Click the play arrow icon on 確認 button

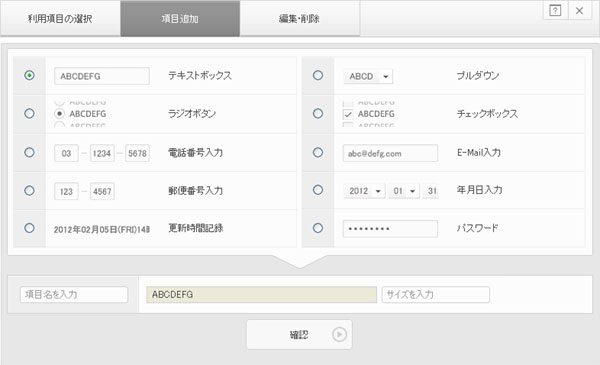click(x=339, y=334)
